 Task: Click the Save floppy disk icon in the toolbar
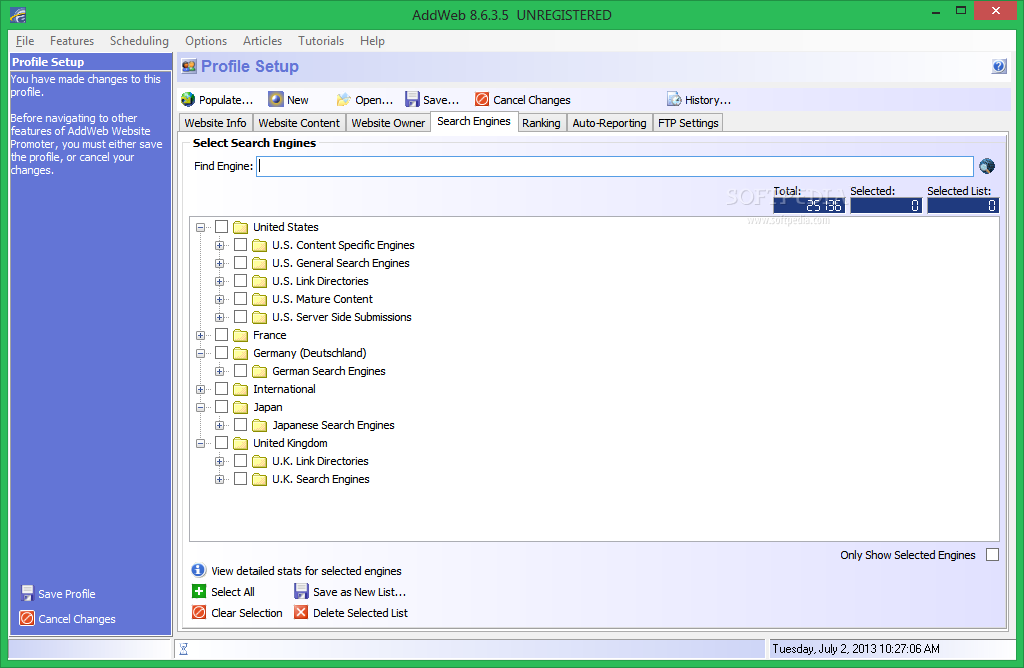[412, 99]
